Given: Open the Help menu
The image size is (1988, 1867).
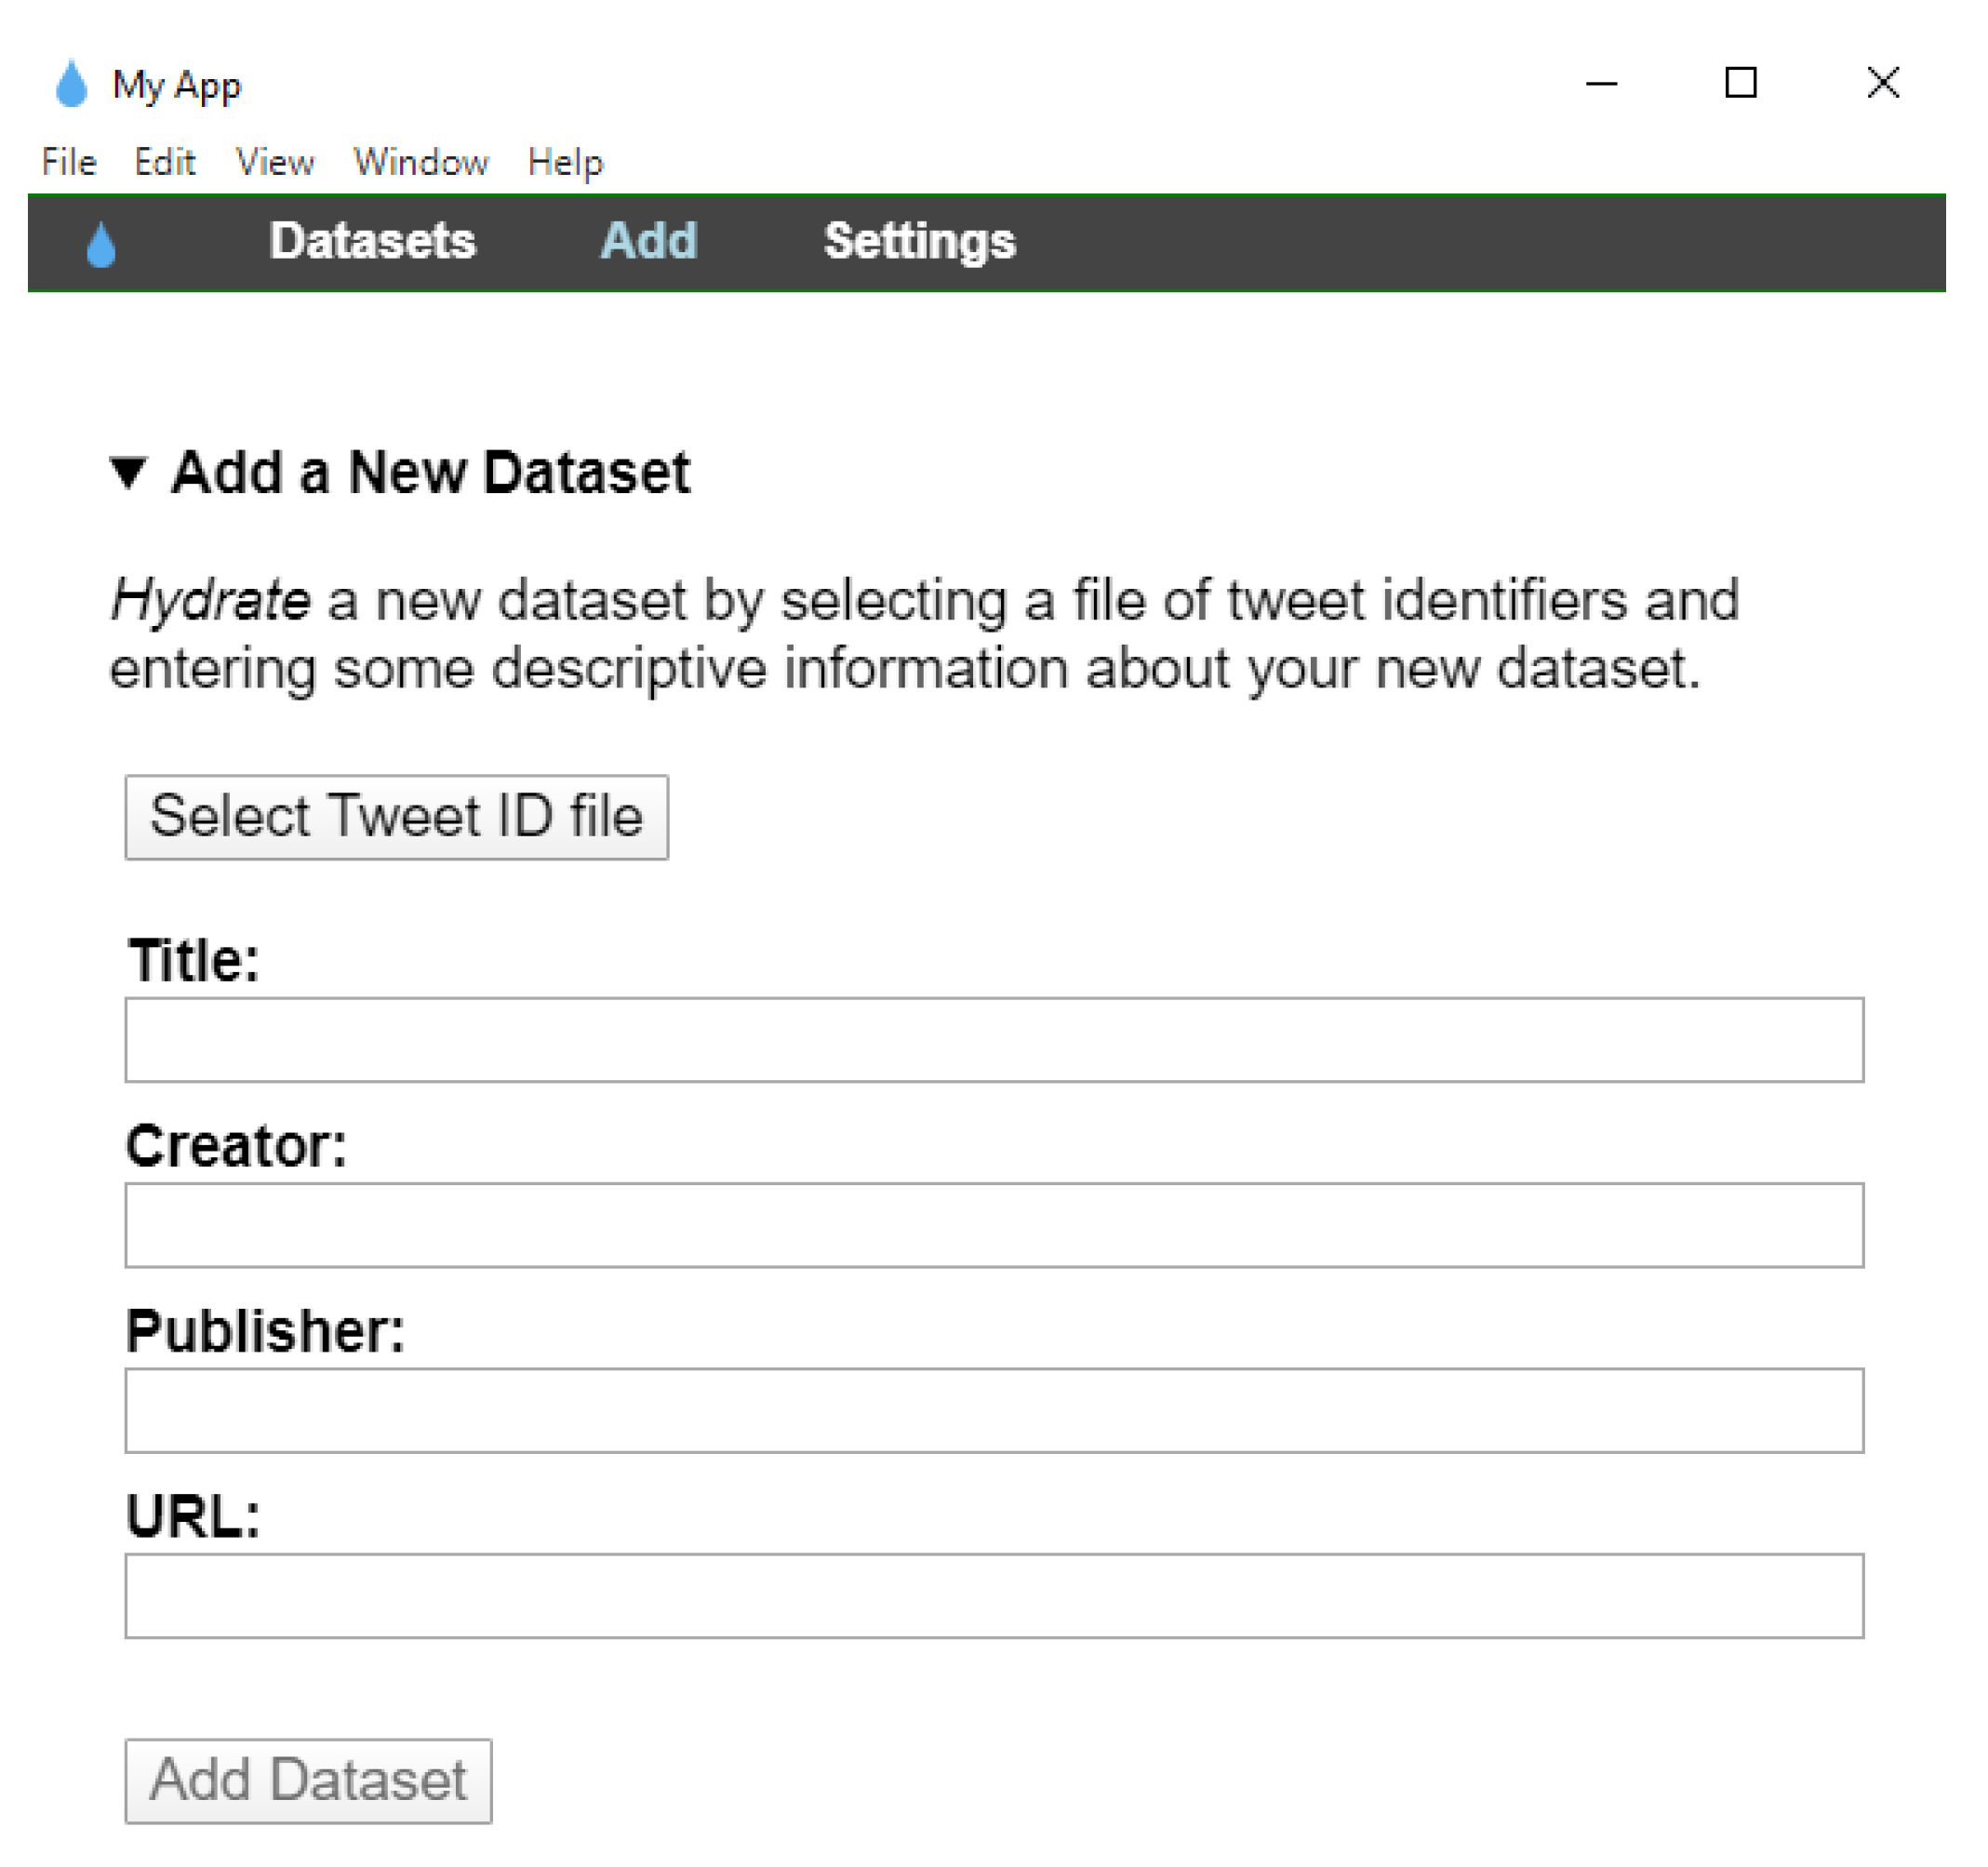Looking at the screenshot, I should point(565,162).
